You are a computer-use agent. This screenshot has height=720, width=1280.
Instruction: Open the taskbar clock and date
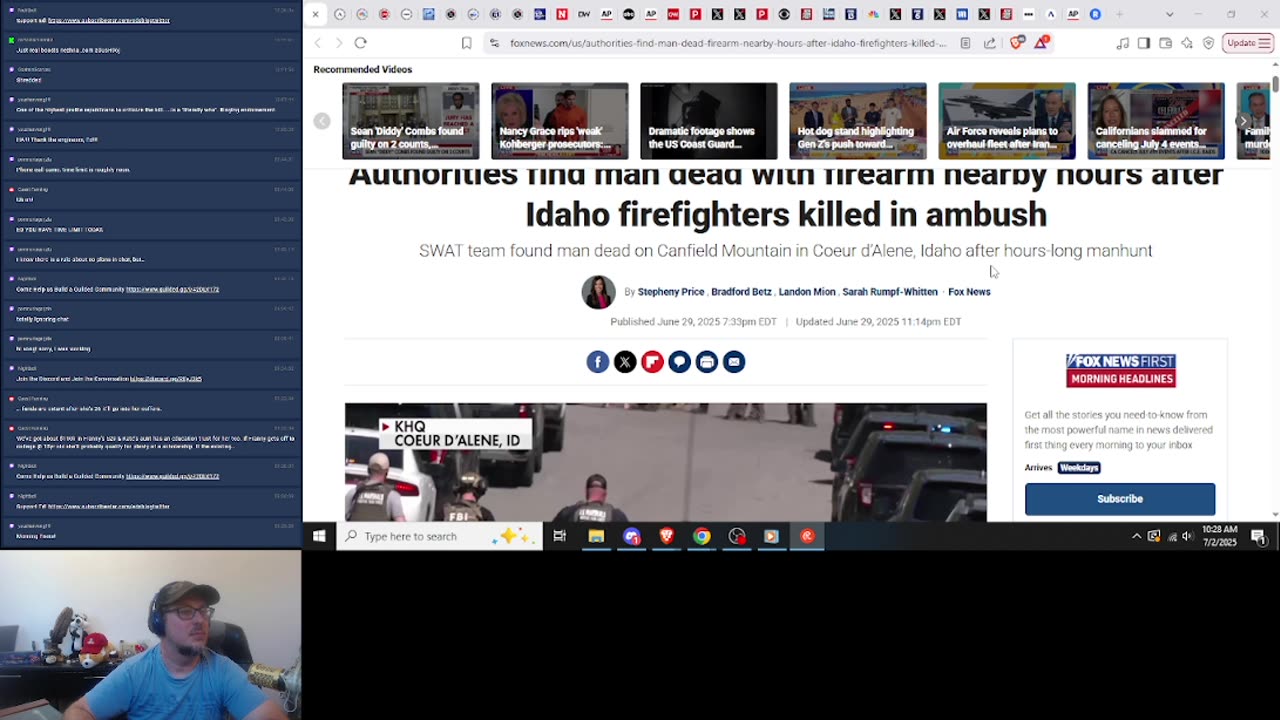coord(1219,535)
